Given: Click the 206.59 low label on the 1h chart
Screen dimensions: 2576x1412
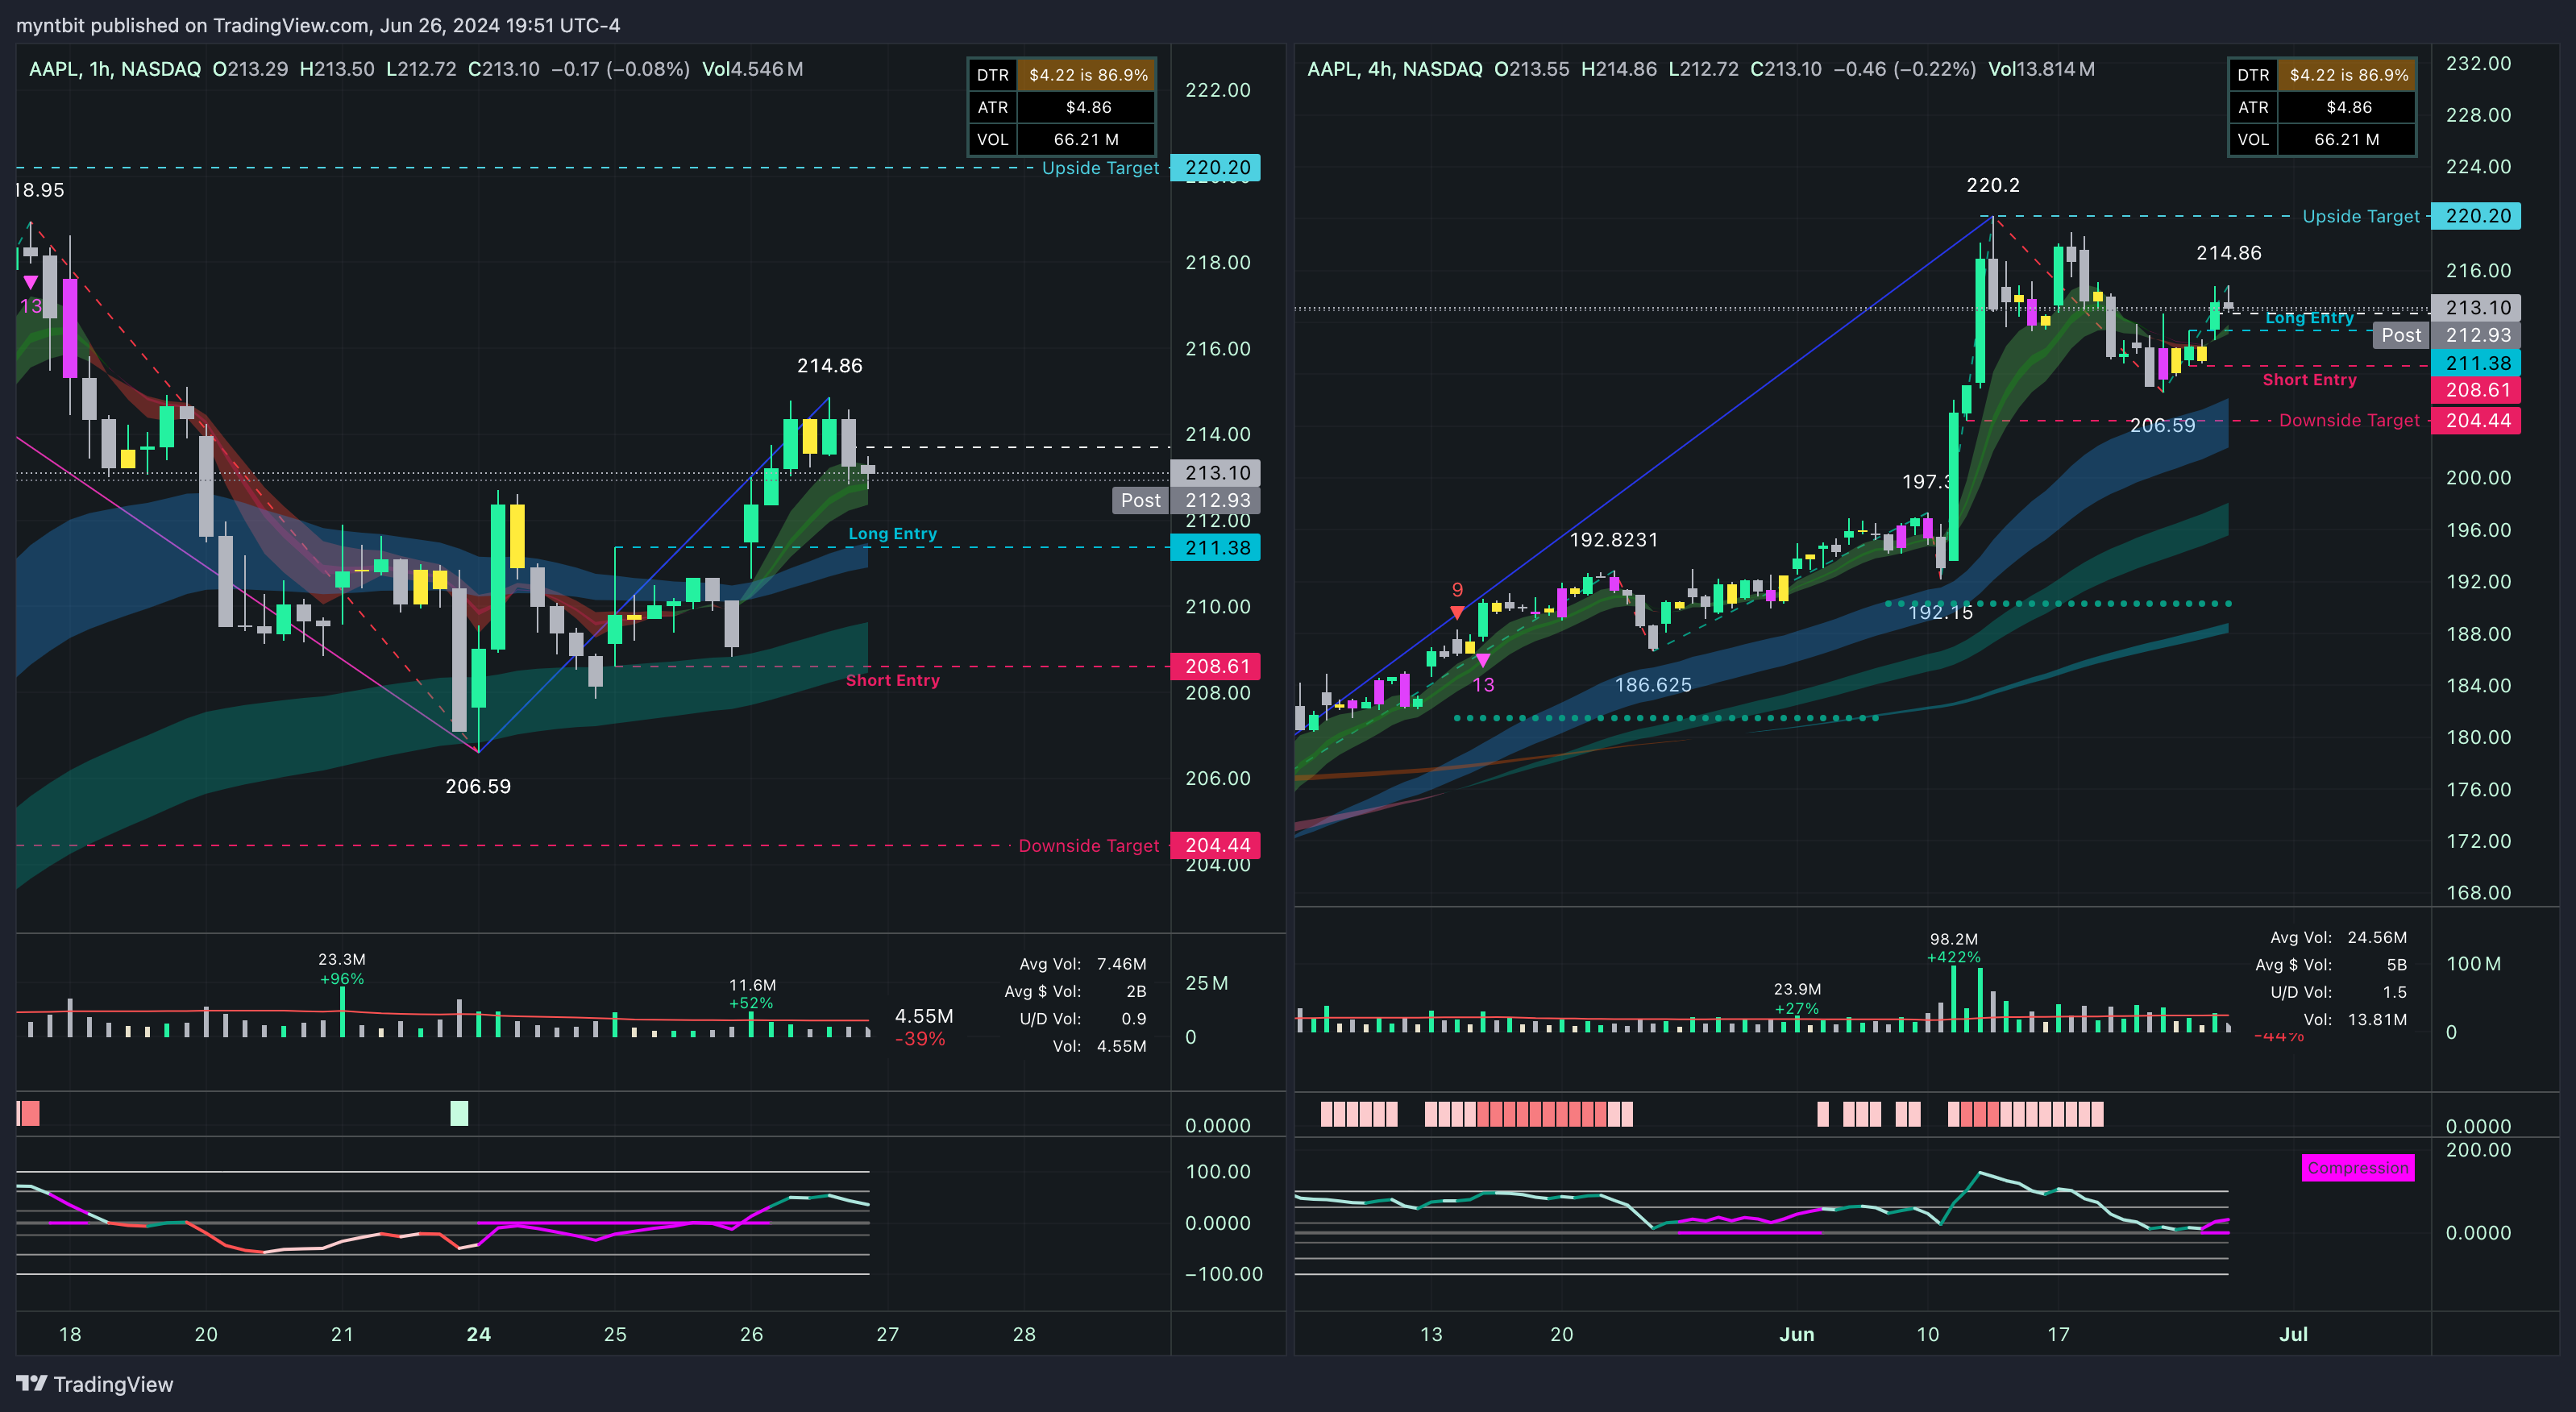Looking at the screenshot, I should 478,787.
